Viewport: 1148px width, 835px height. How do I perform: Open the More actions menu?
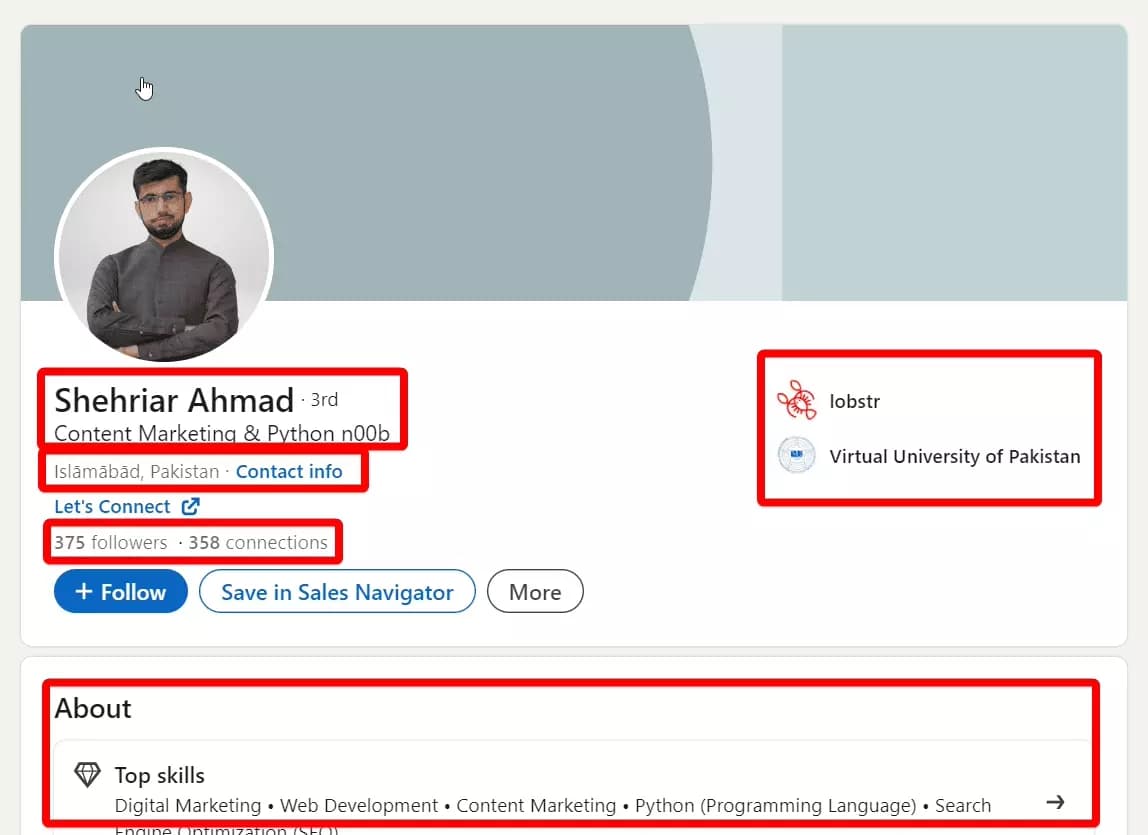pyautogui.click(x=535, y=591)
